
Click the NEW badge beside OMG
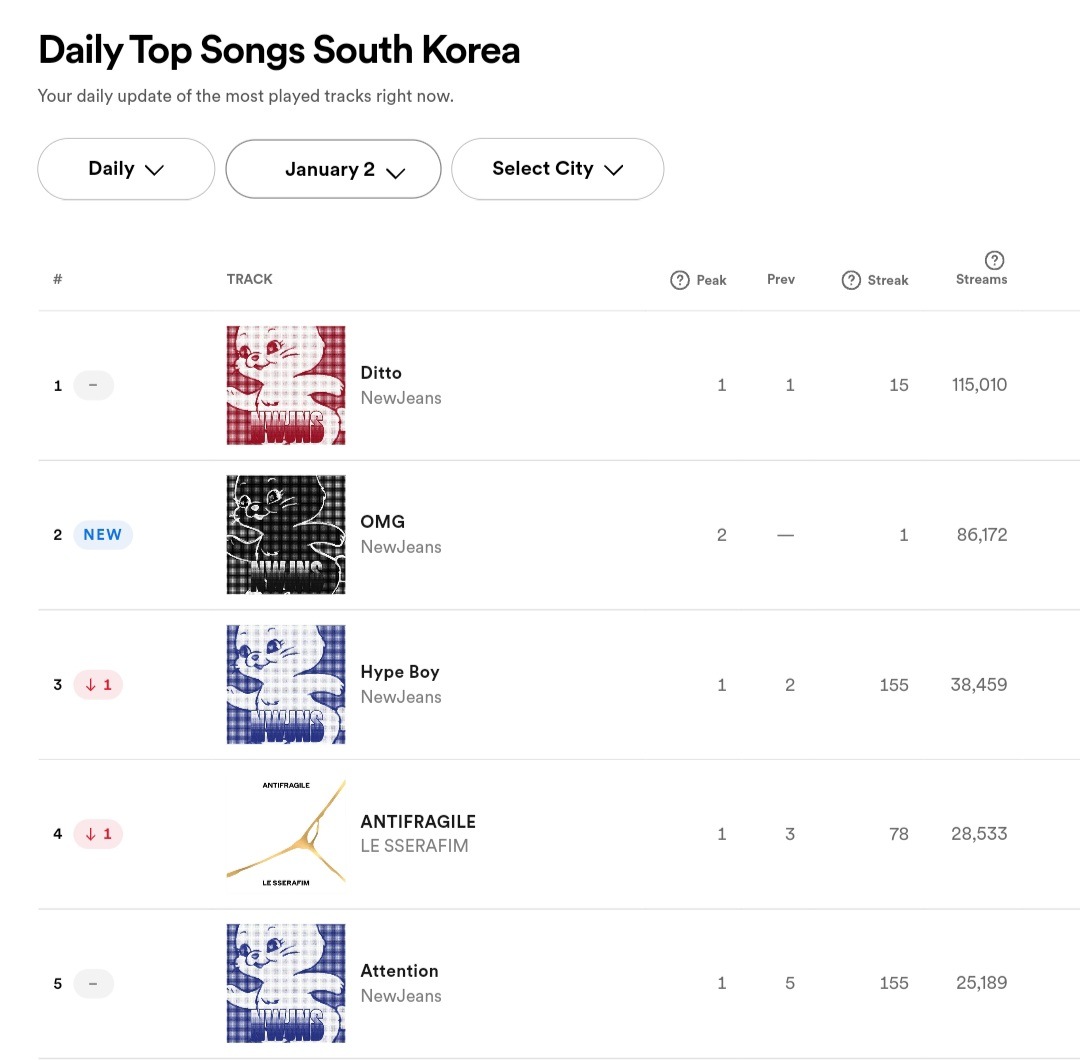click(x=103, y=535)
